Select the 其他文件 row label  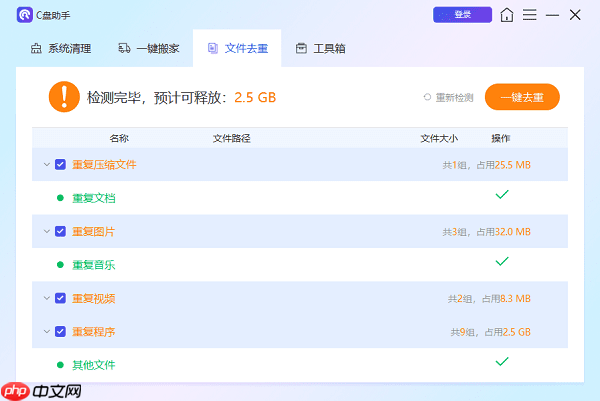94,365
